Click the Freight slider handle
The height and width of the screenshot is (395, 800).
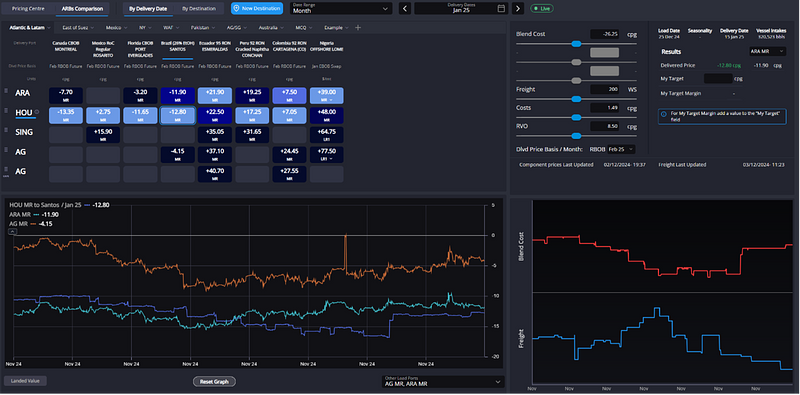(x=576, y=99)
